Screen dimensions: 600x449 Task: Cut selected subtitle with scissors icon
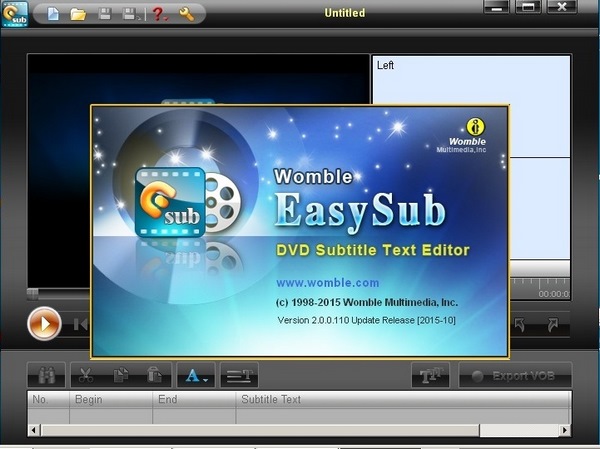pyautogui.click(x=86, y=375)
